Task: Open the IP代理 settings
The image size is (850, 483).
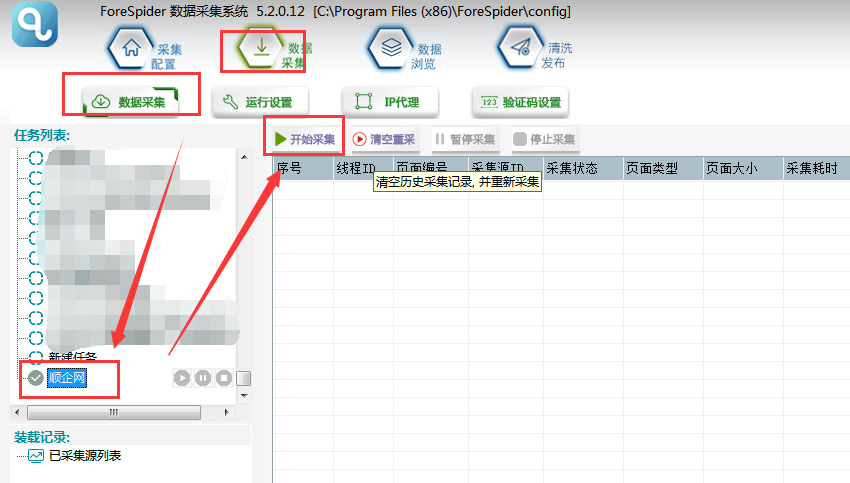Action: click(x=390, y=102)
